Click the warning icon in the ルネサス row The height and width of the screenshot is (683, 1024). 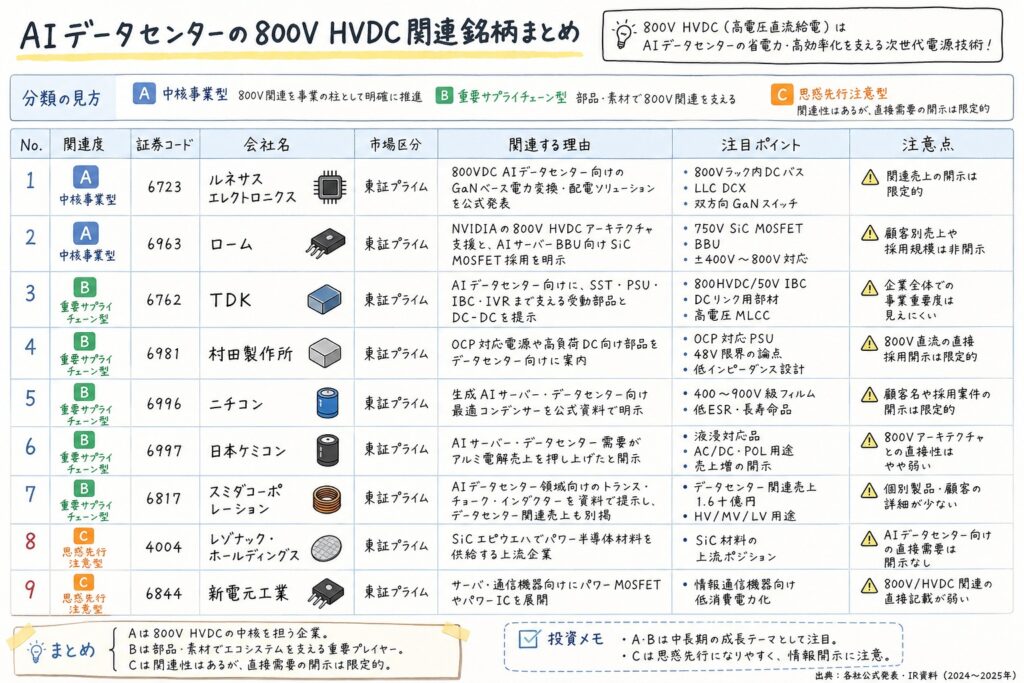(x=869, y=178)
